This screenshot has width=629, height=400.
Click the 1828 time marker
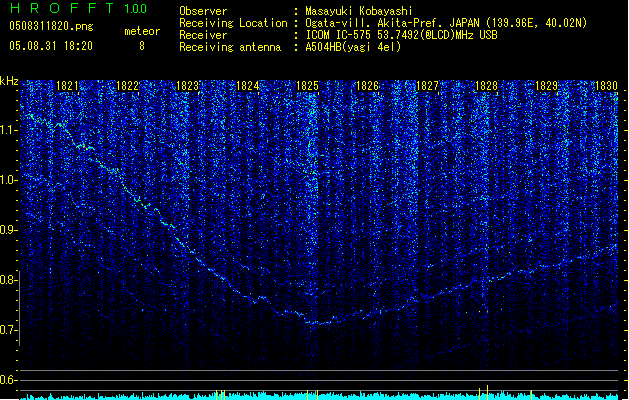coord(486,87)
